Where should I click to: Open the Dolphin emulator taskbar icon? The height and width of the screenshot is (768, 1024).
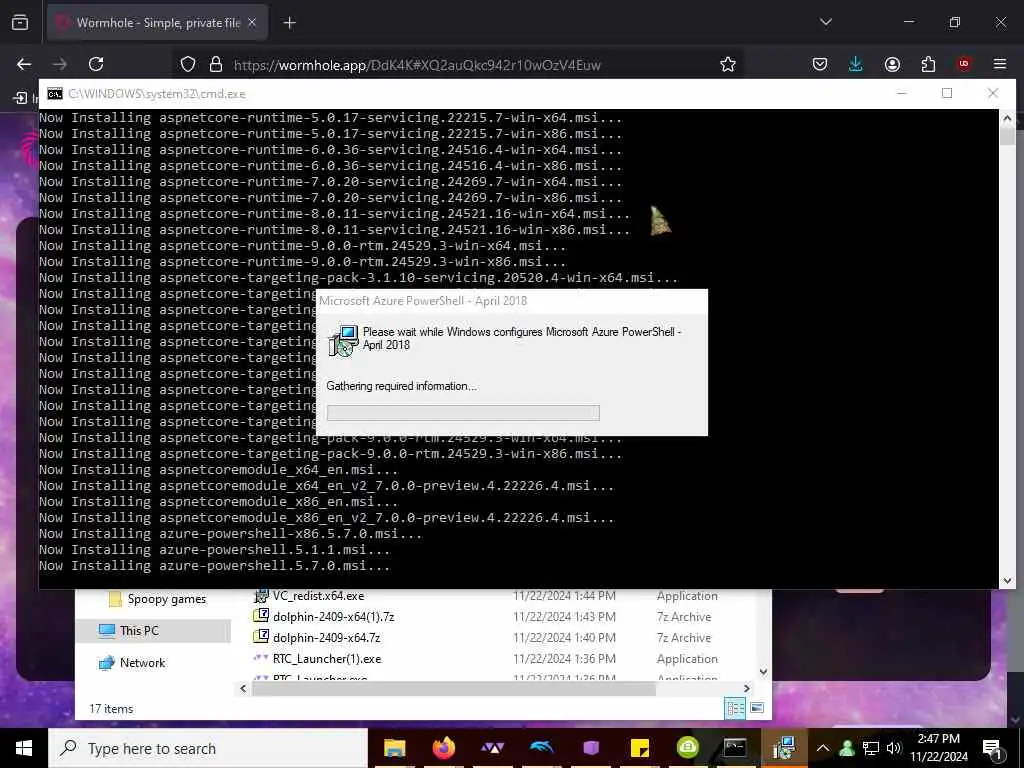pos(541,748)
